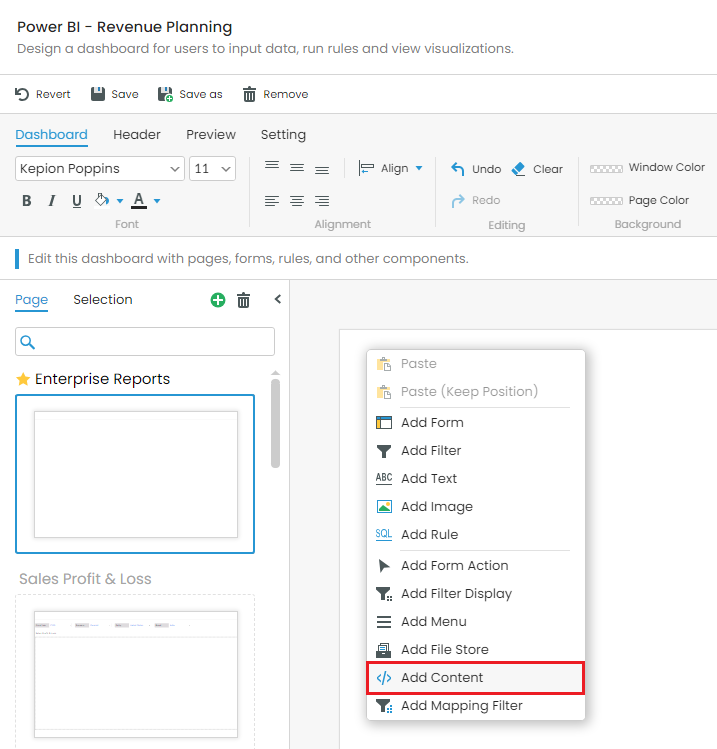Screen dimensions: 717x749
Task: Click the Remove dashboard icon
Action: point(249,94)
